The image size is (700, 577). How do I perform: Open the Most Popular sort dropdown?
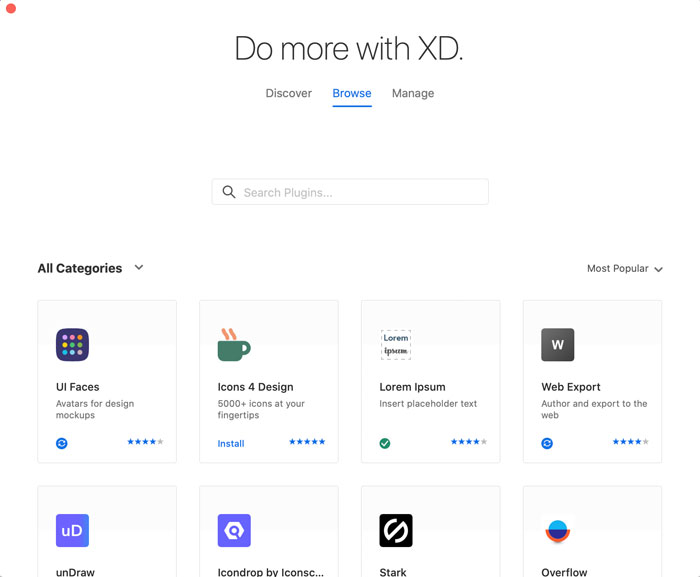(x=624, y=269)
